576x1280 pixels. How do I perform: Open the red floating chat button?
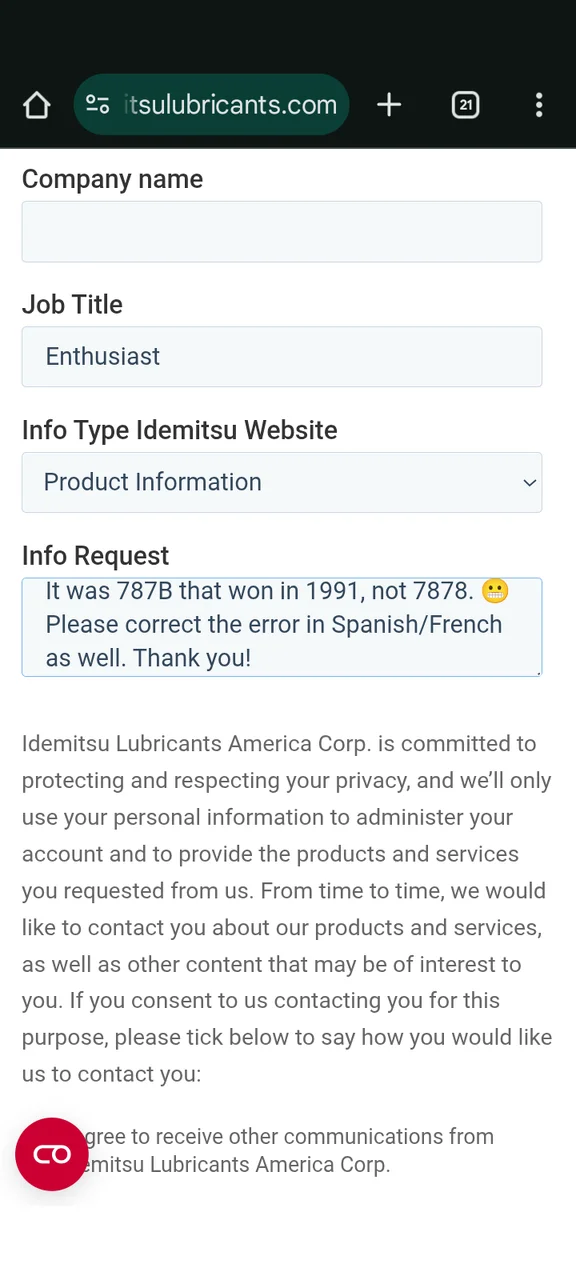coord(52,1154)
